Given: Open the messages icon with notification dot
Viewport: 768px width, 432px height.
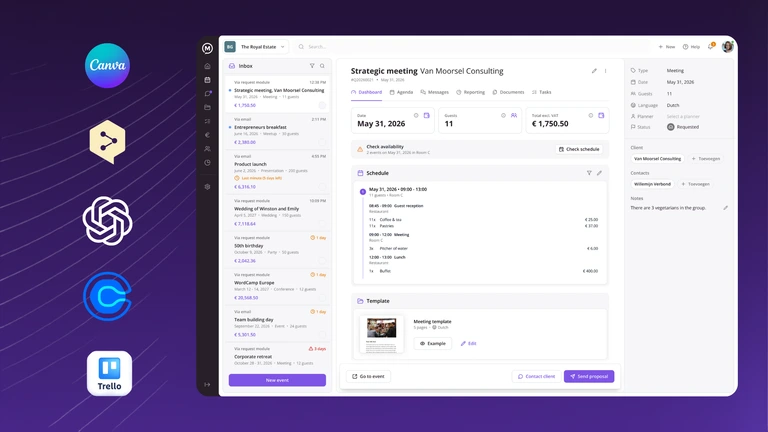Looking at the screenshot, I should tap(207, 94).
